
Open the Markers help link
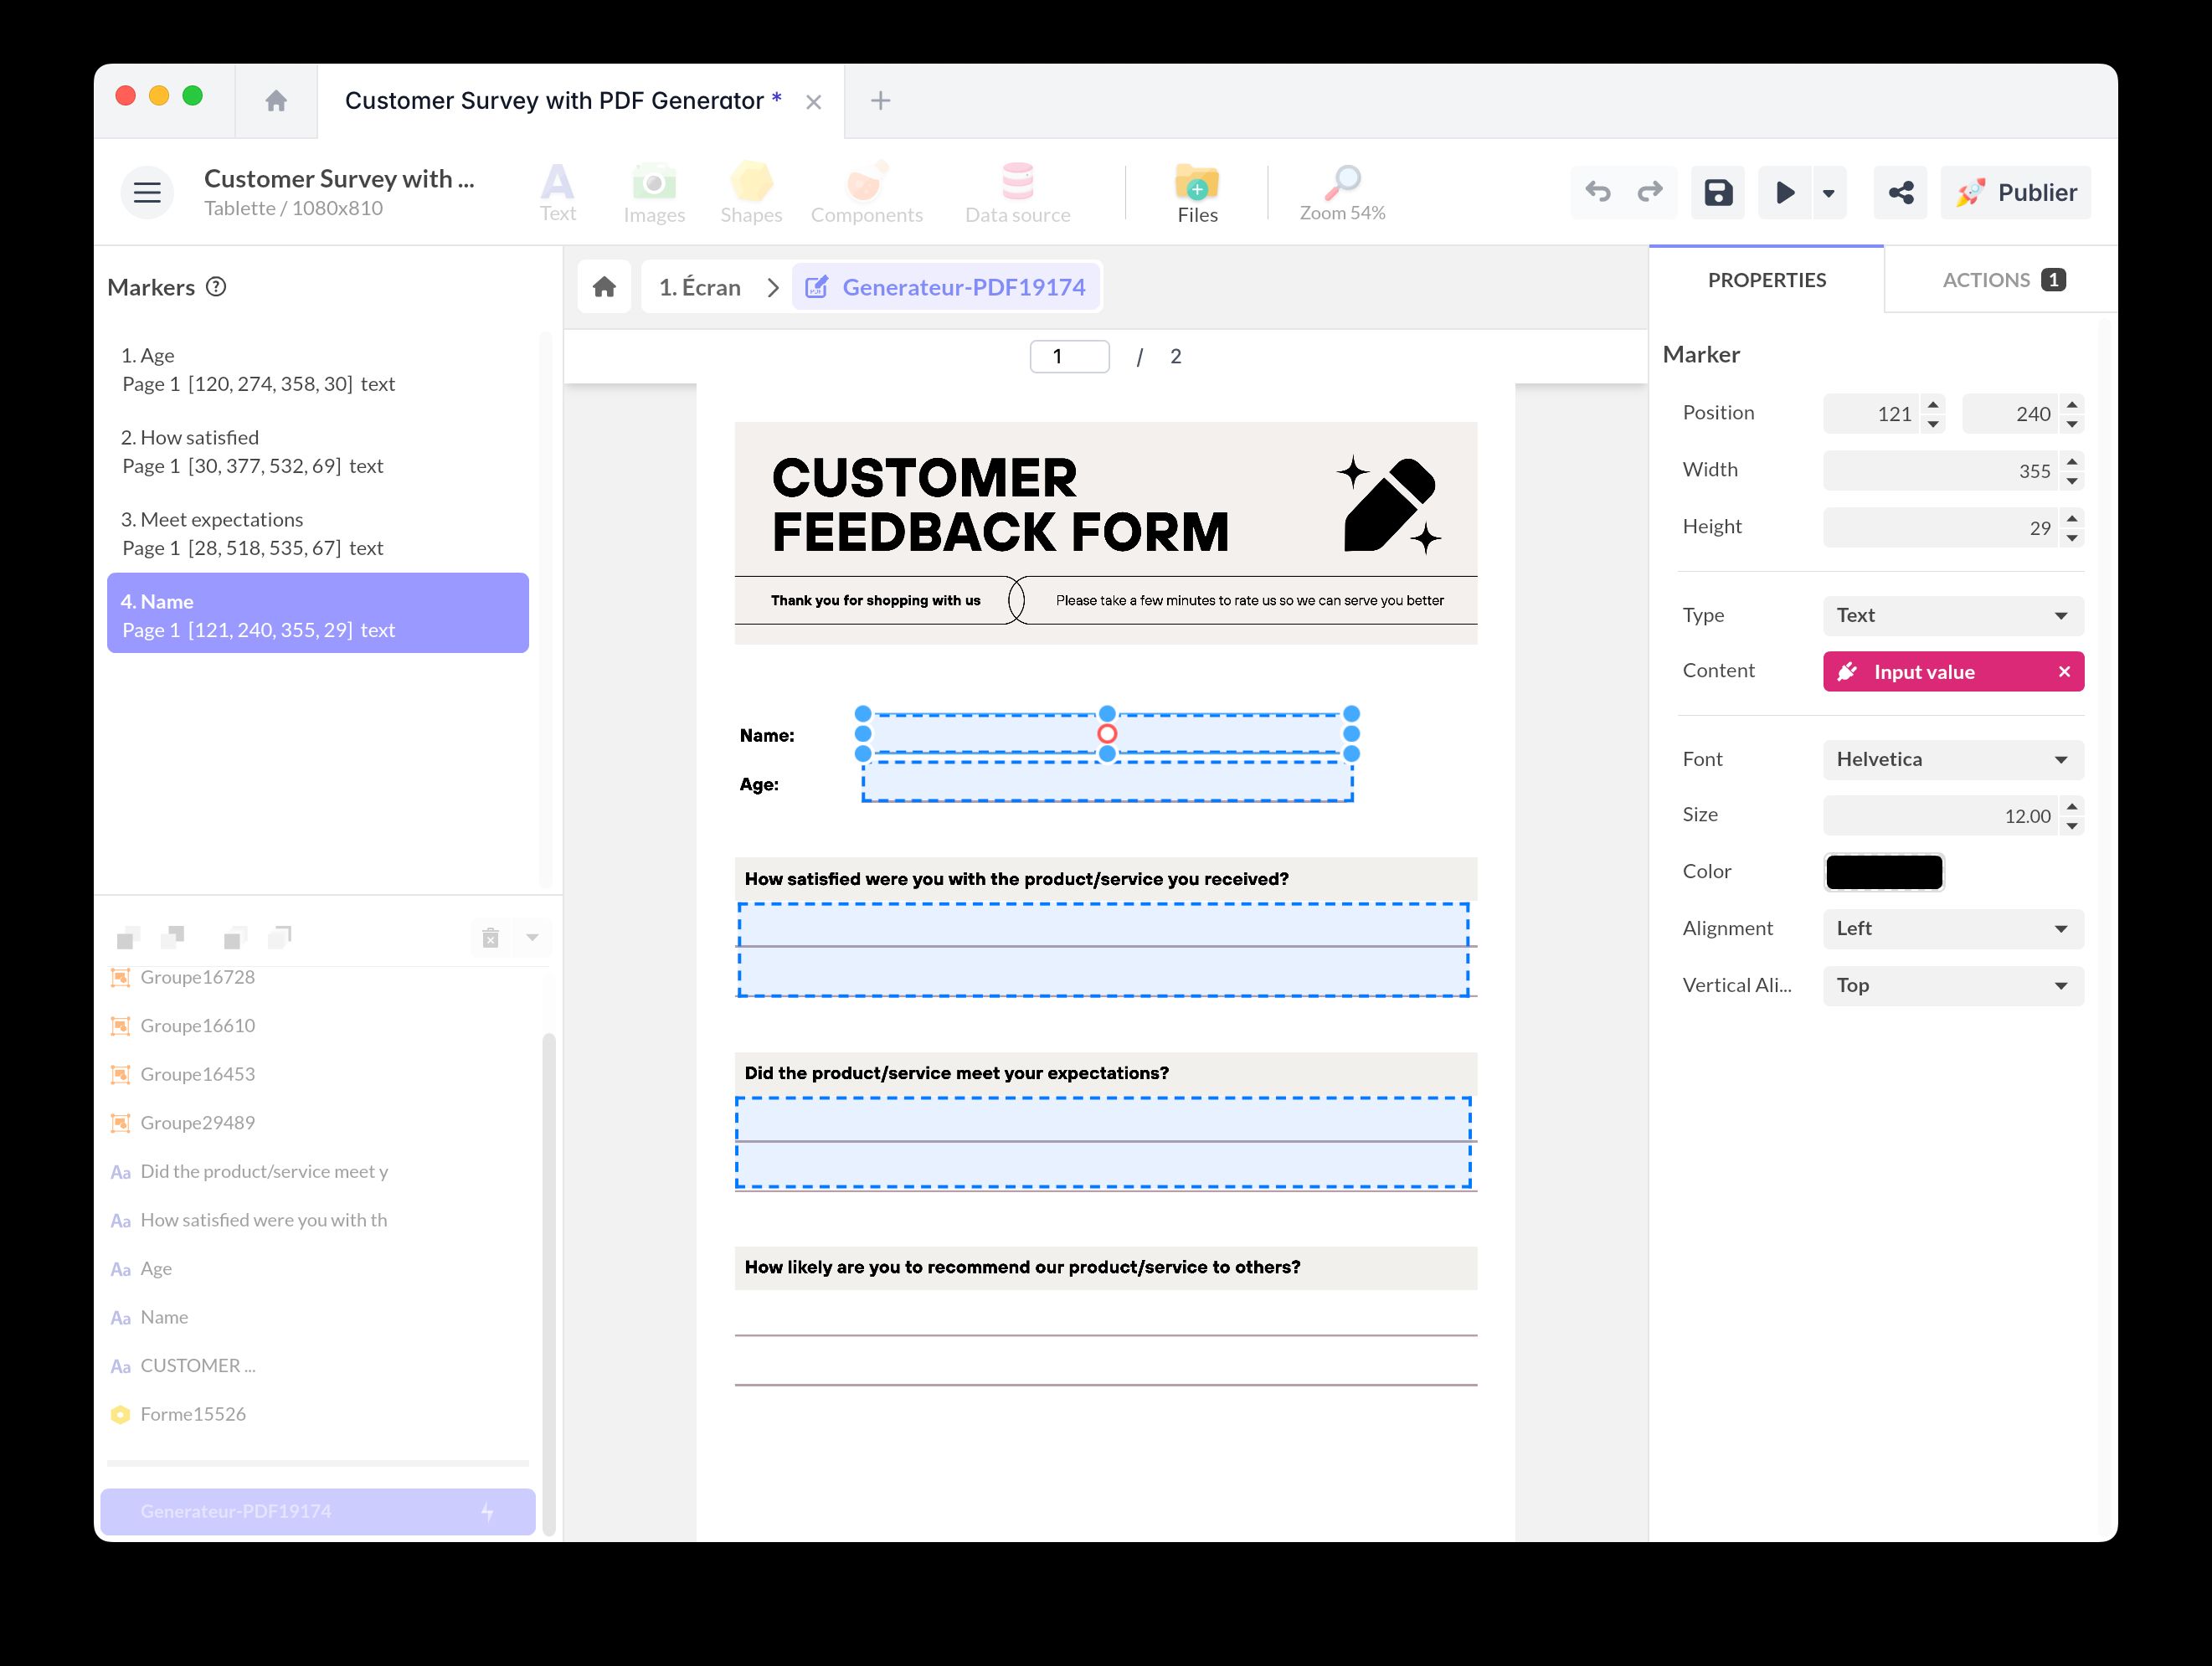click(x=215, y=287)
